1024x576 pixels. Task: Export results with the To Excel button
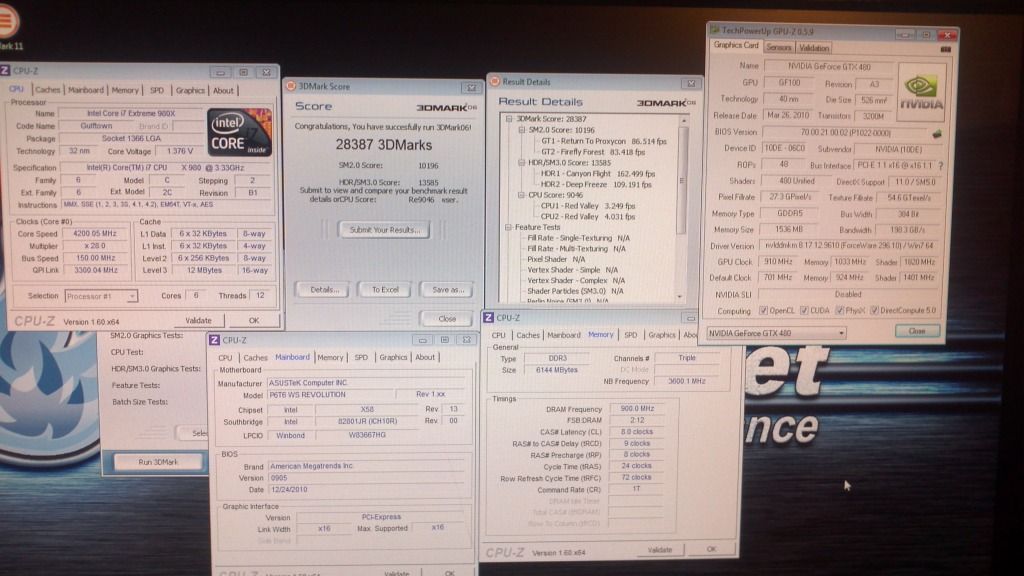385,289
